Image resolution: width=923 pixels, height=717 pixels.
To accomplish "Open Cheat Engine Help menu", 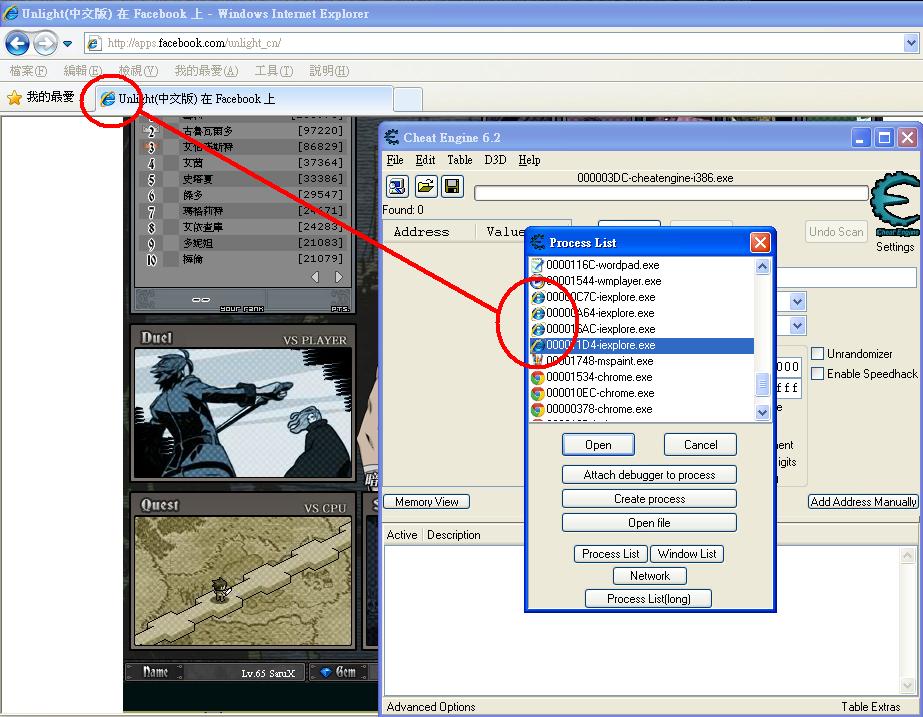I will click(x=529, y=160).
